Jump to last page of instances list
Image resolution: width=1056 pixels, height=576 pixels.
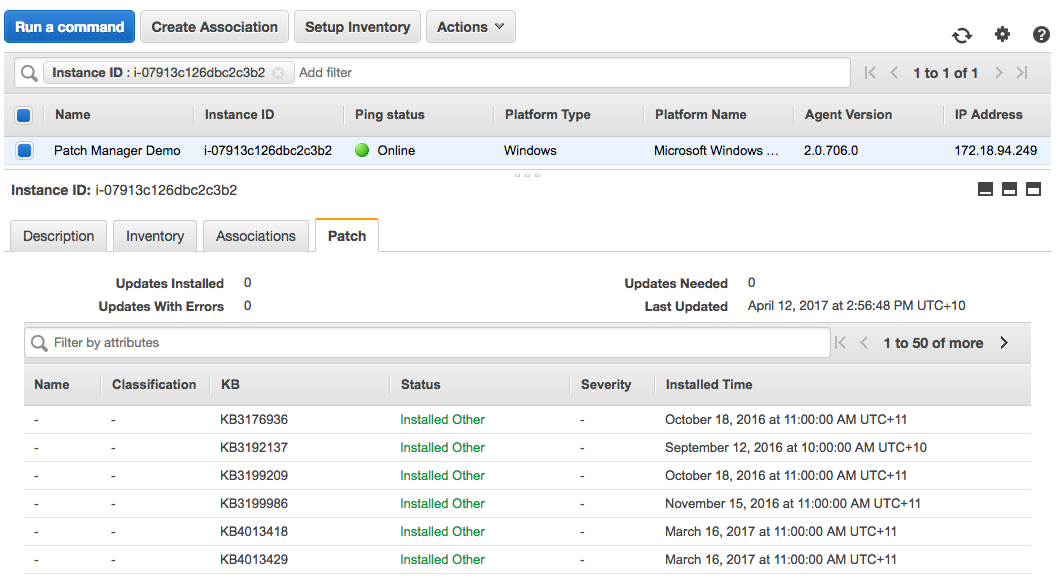coord(1022,73)
